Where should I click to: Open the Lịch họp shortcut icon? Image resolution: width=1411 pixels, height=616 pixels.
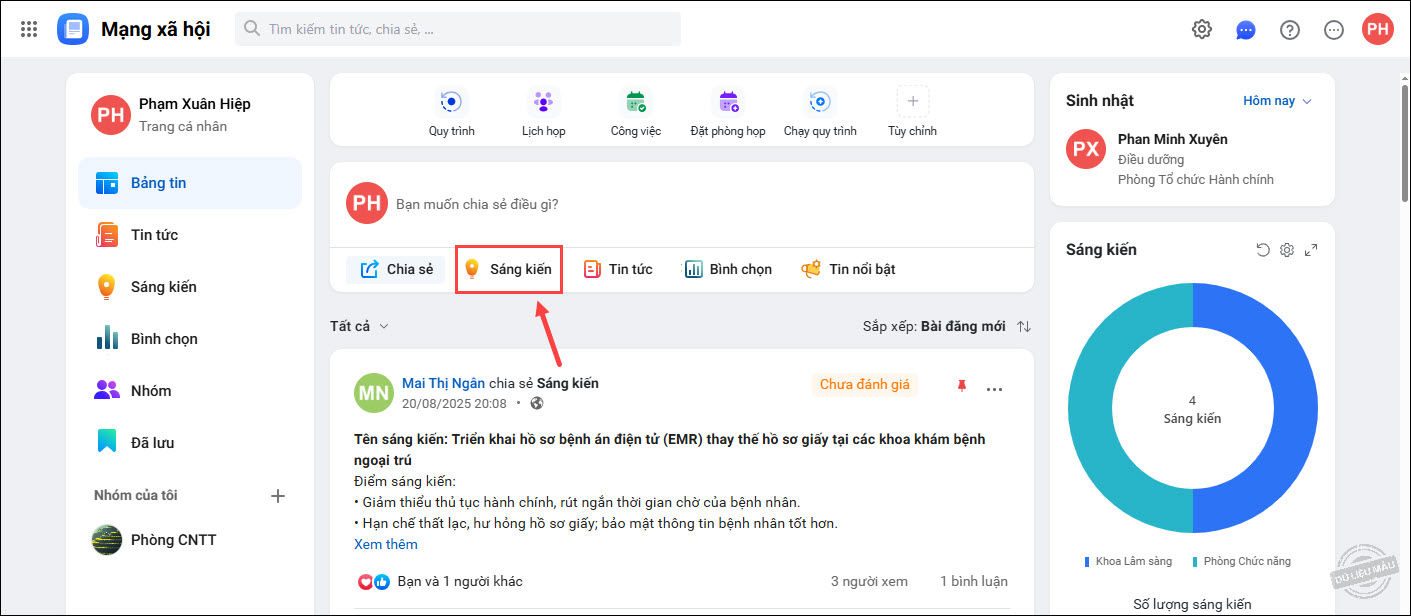[544, 101]
